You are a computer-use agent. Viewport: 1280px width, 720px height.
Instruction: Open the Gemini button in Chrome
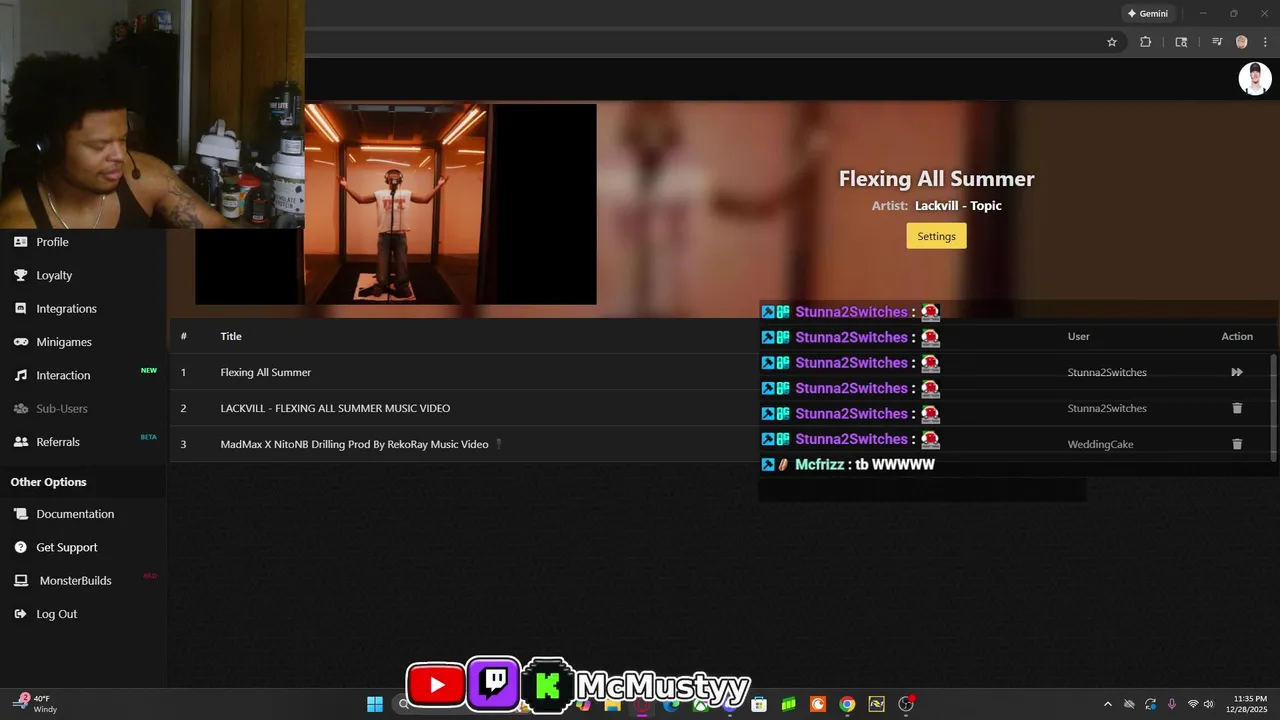[1148, 14]
